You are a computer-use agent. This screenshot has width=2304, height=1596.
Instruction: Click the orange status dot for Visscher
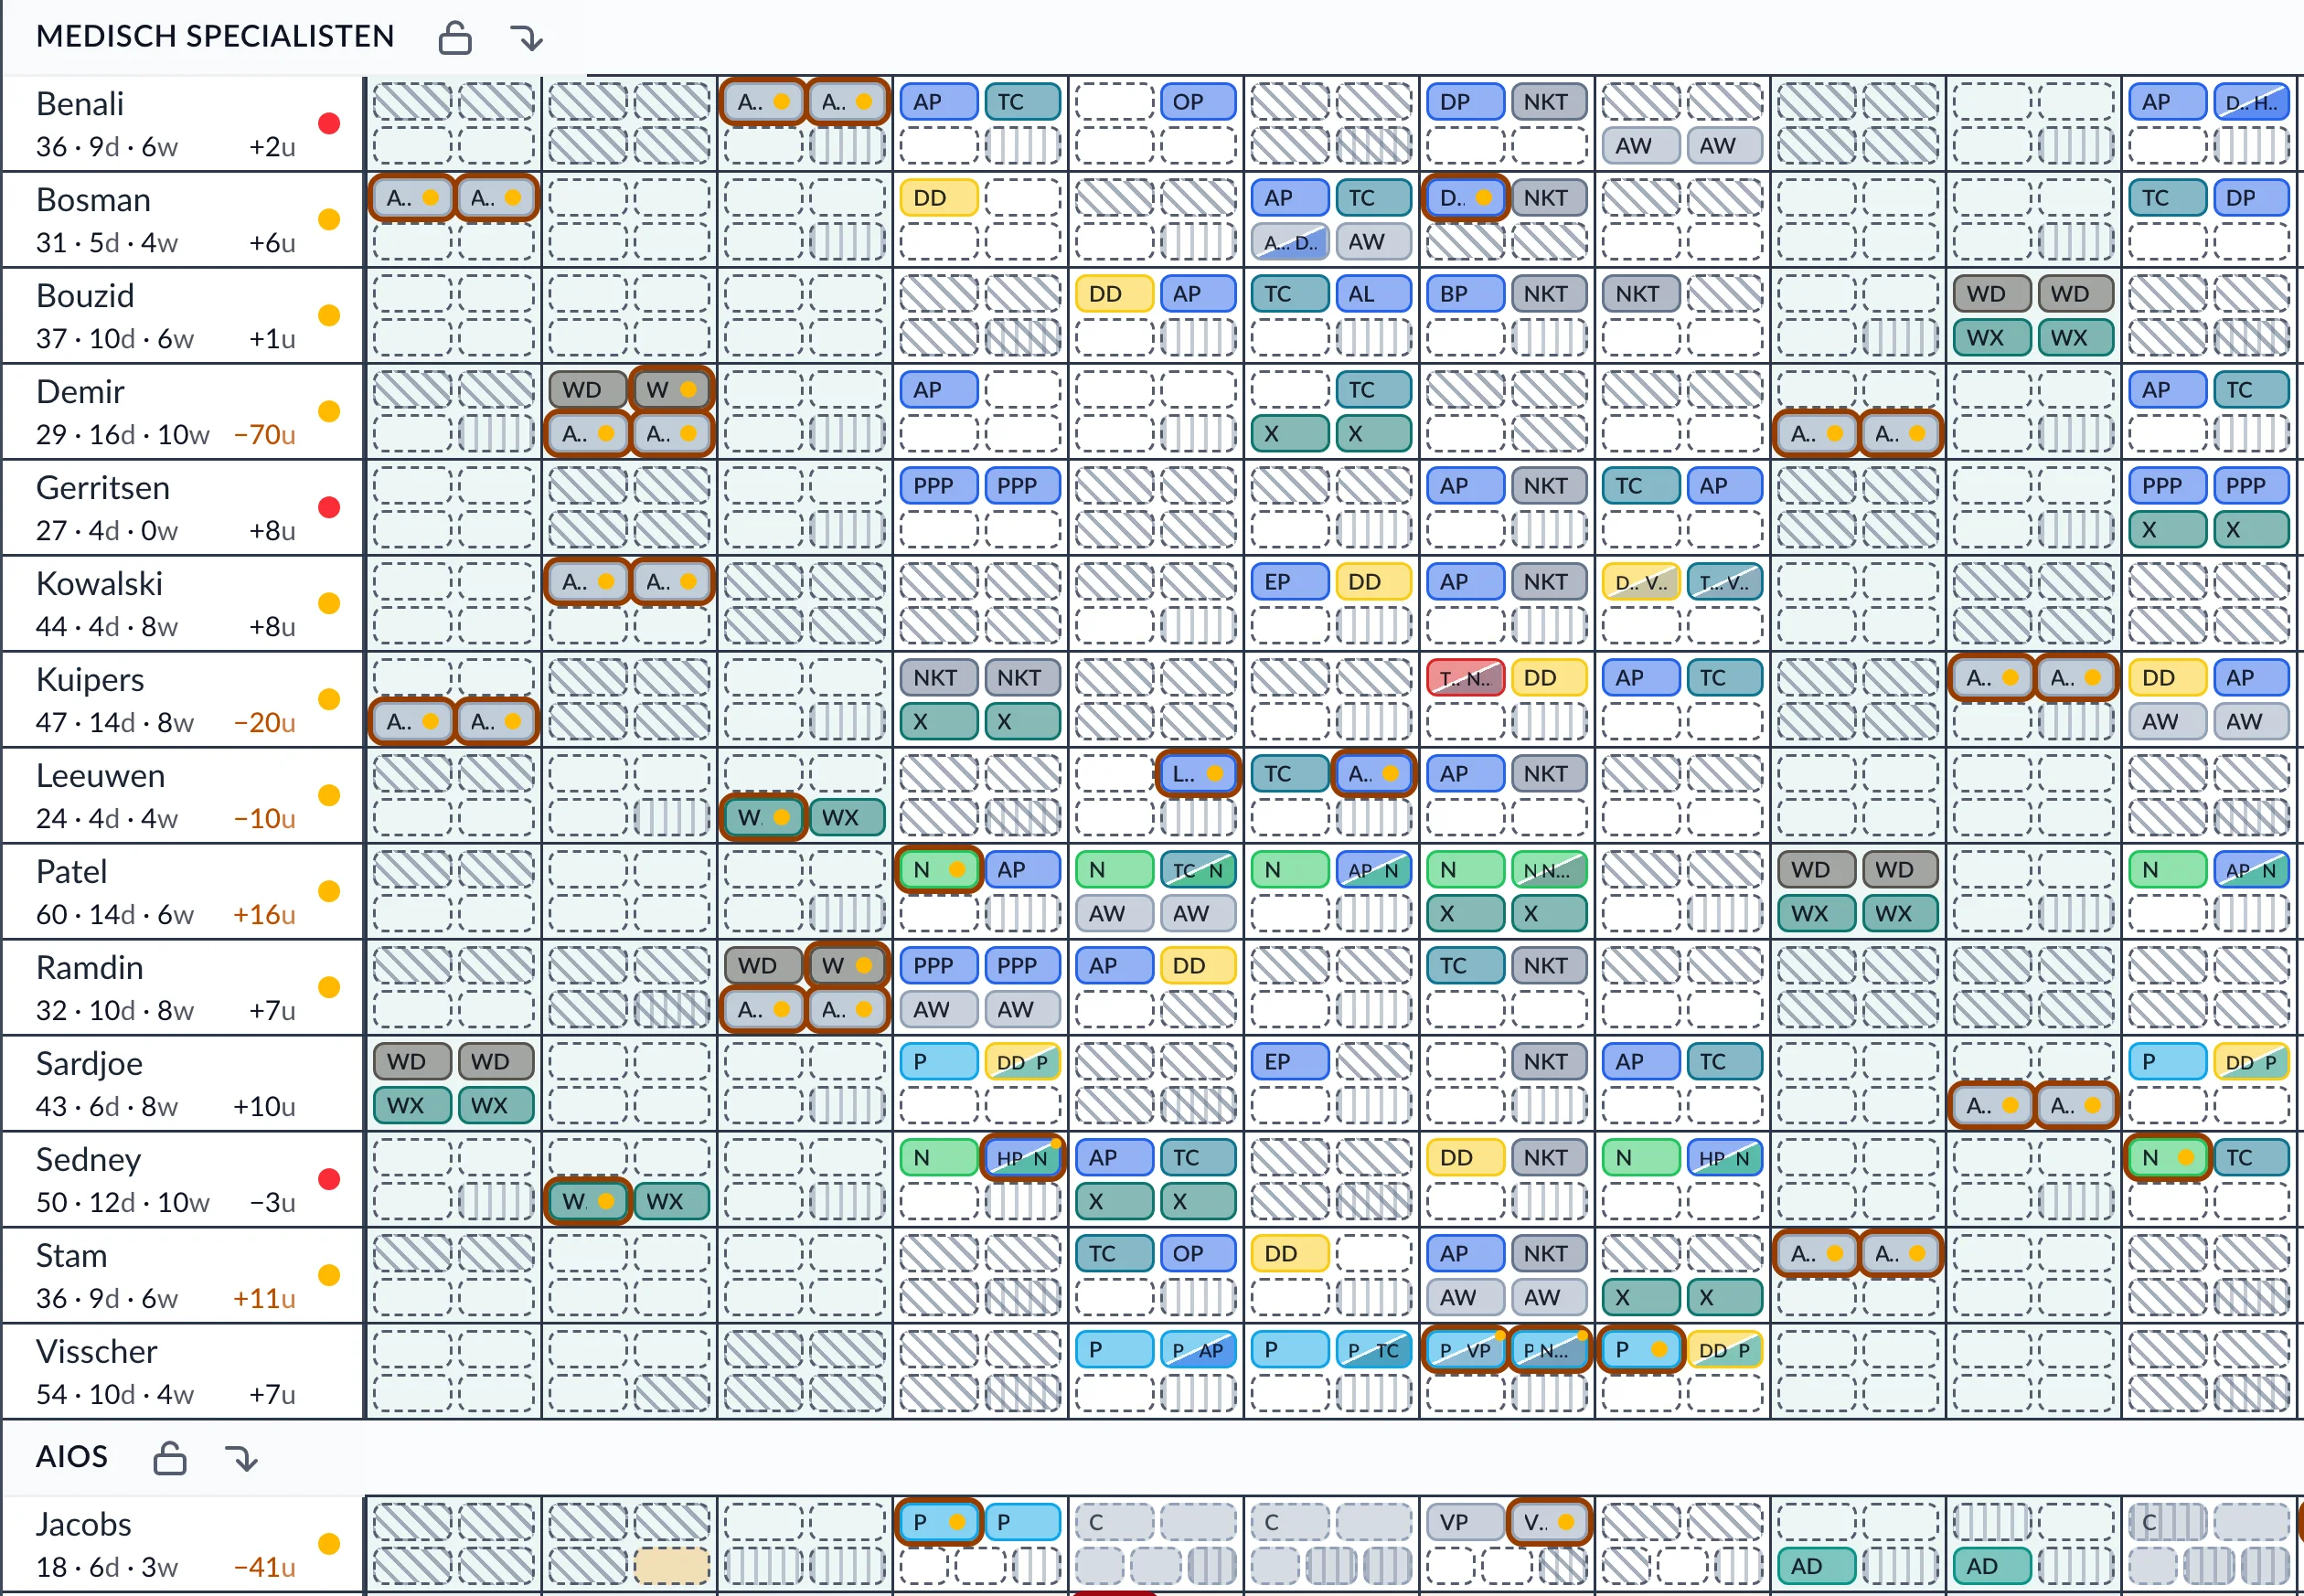pyautogui.click(x=329, y=1372)
